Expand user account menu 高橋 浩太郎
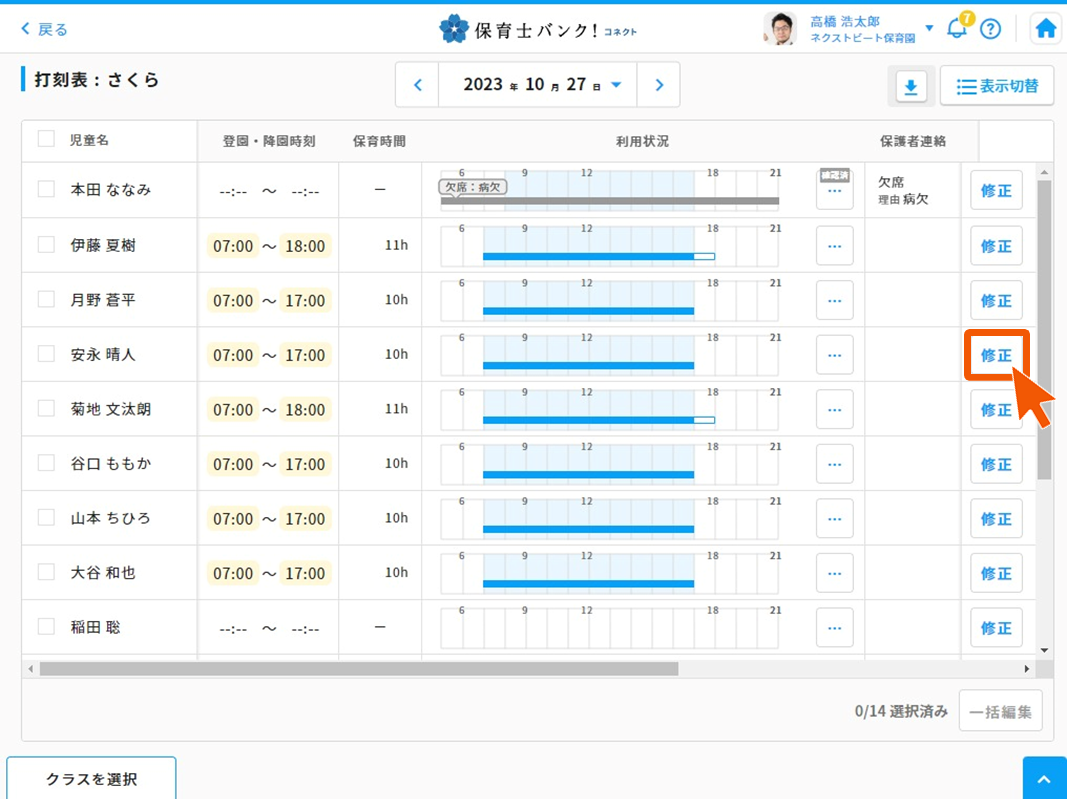Image resolution: width=1067 pixels, height=800 pixels. [929, 28]
